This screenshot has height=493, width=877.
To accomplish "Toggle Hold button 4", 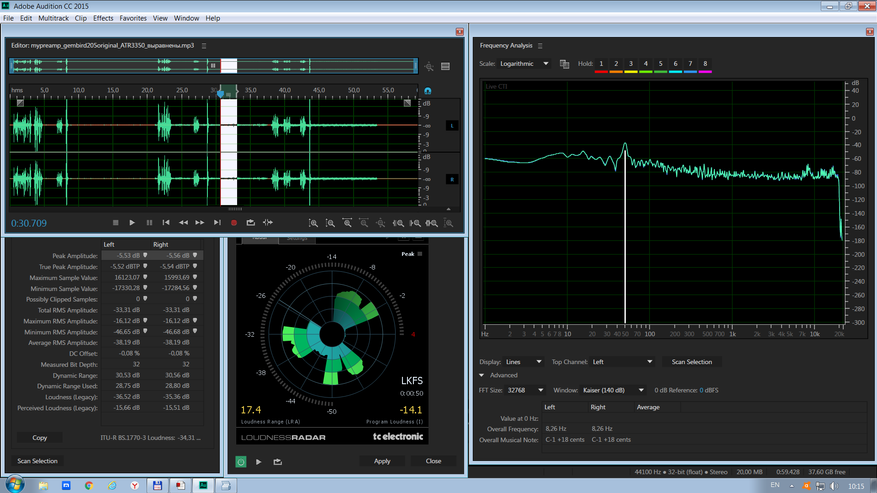I will (x=645, y=64).
